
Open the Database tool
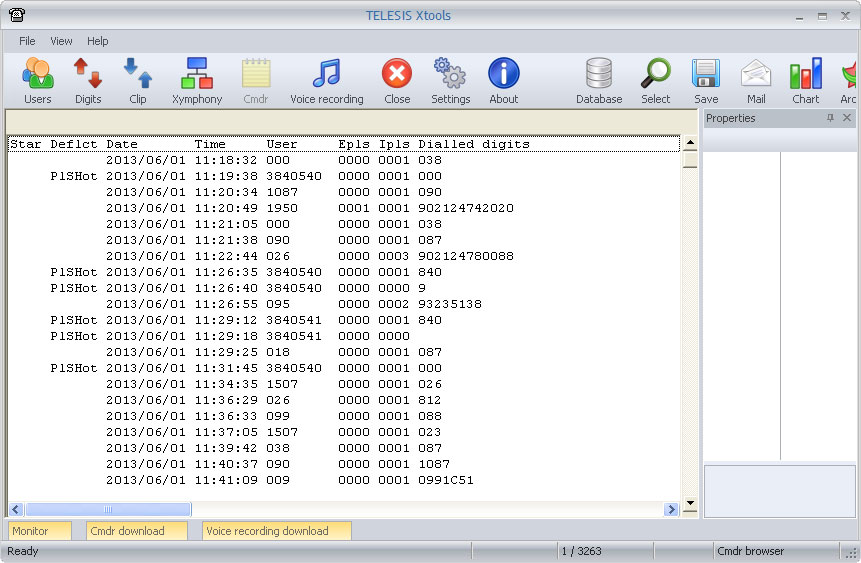pos(599,80)
